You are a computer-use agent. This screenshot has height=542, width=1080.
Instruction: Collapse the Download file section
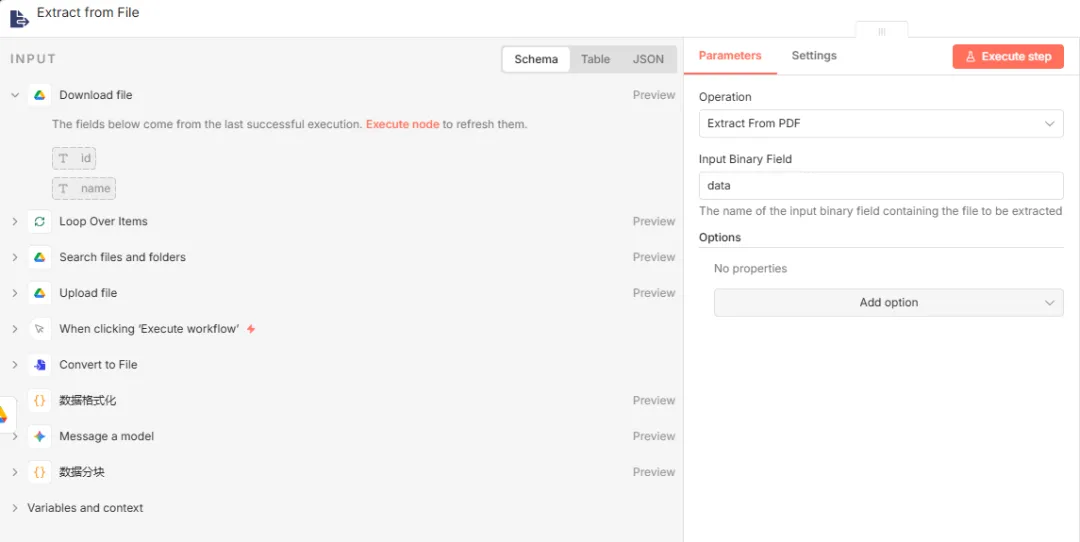click(x=15, y=95)
